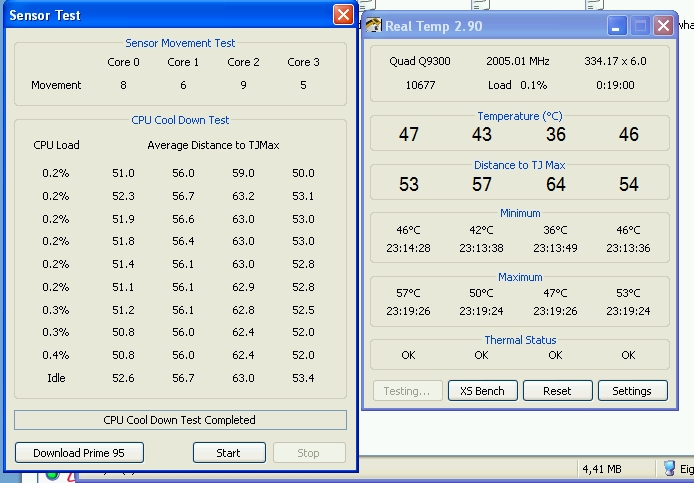Click the 4,41 MB status bar entry
This screenshot has height=483, width=694.
[x=602, y=468]
